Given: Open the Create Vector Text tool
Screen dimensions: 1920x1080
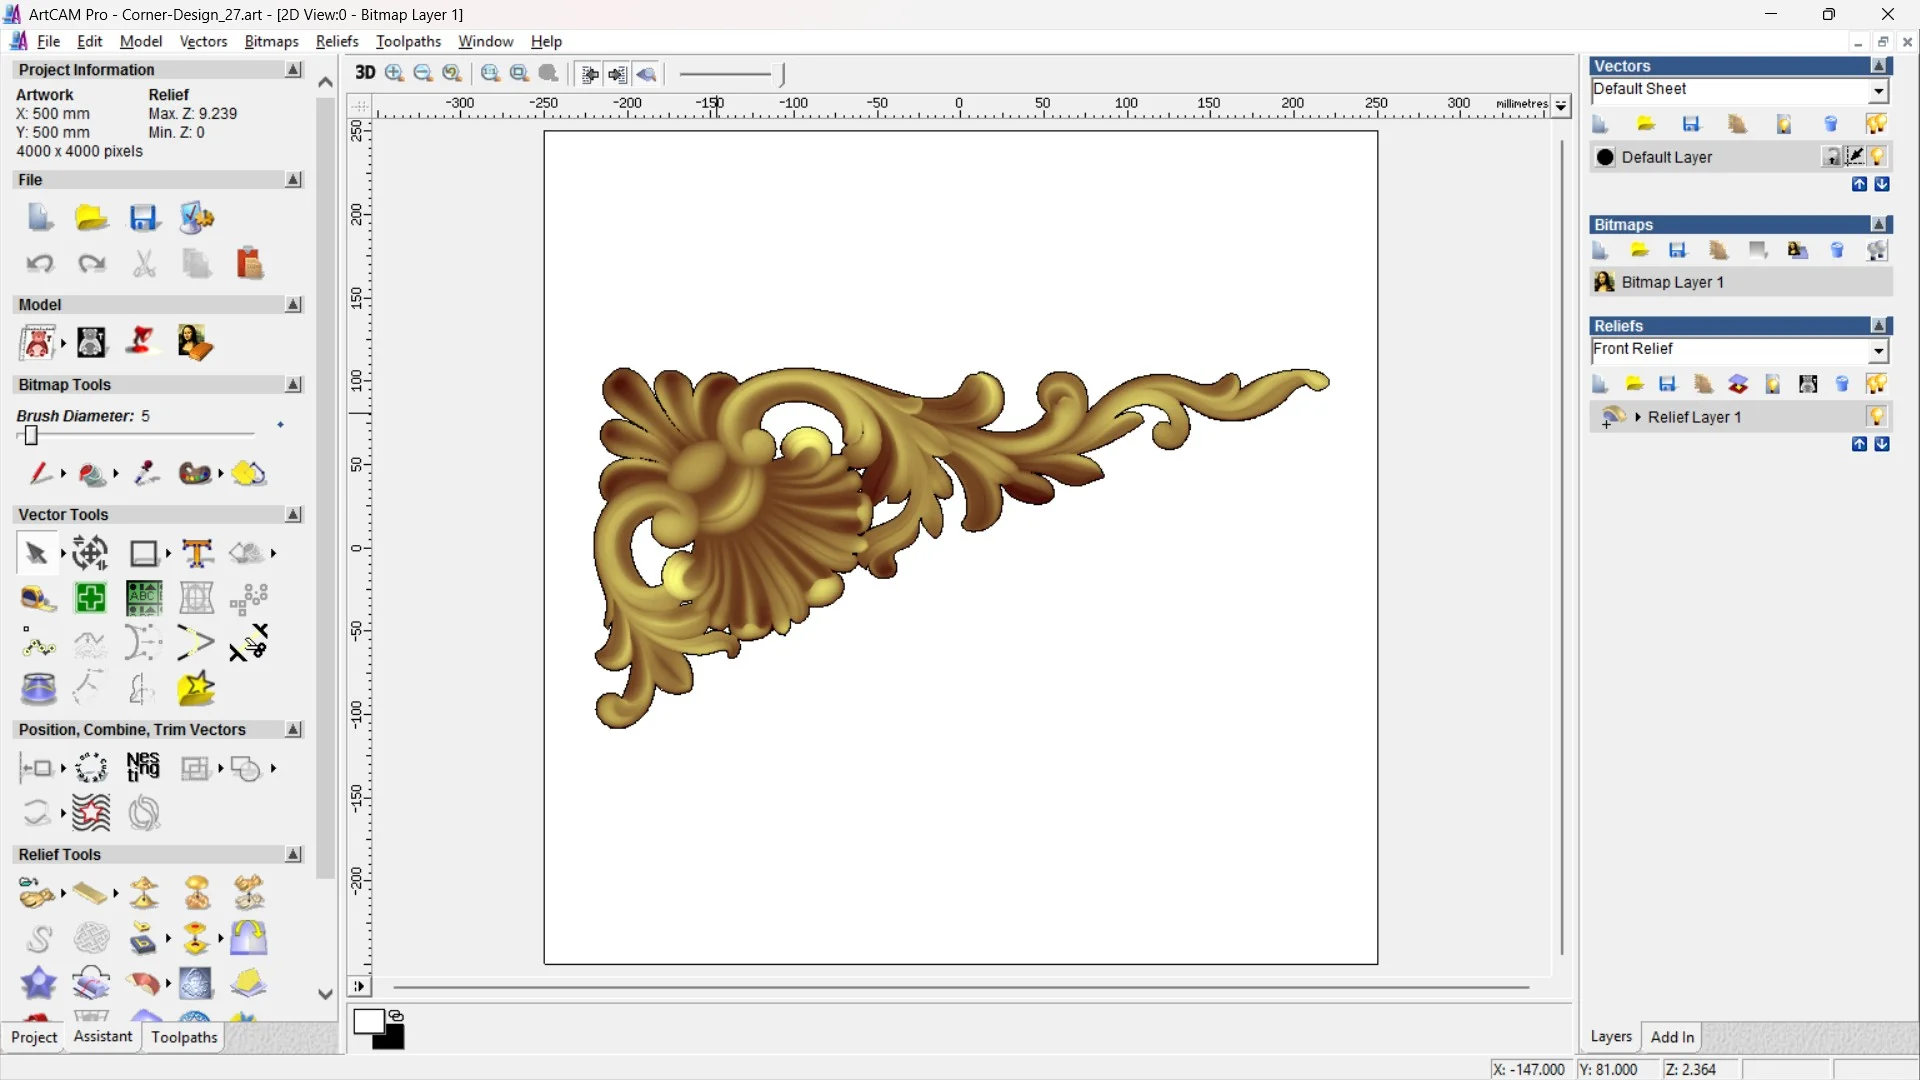Looking at the screenshot, I should click(x=198, y=553).
